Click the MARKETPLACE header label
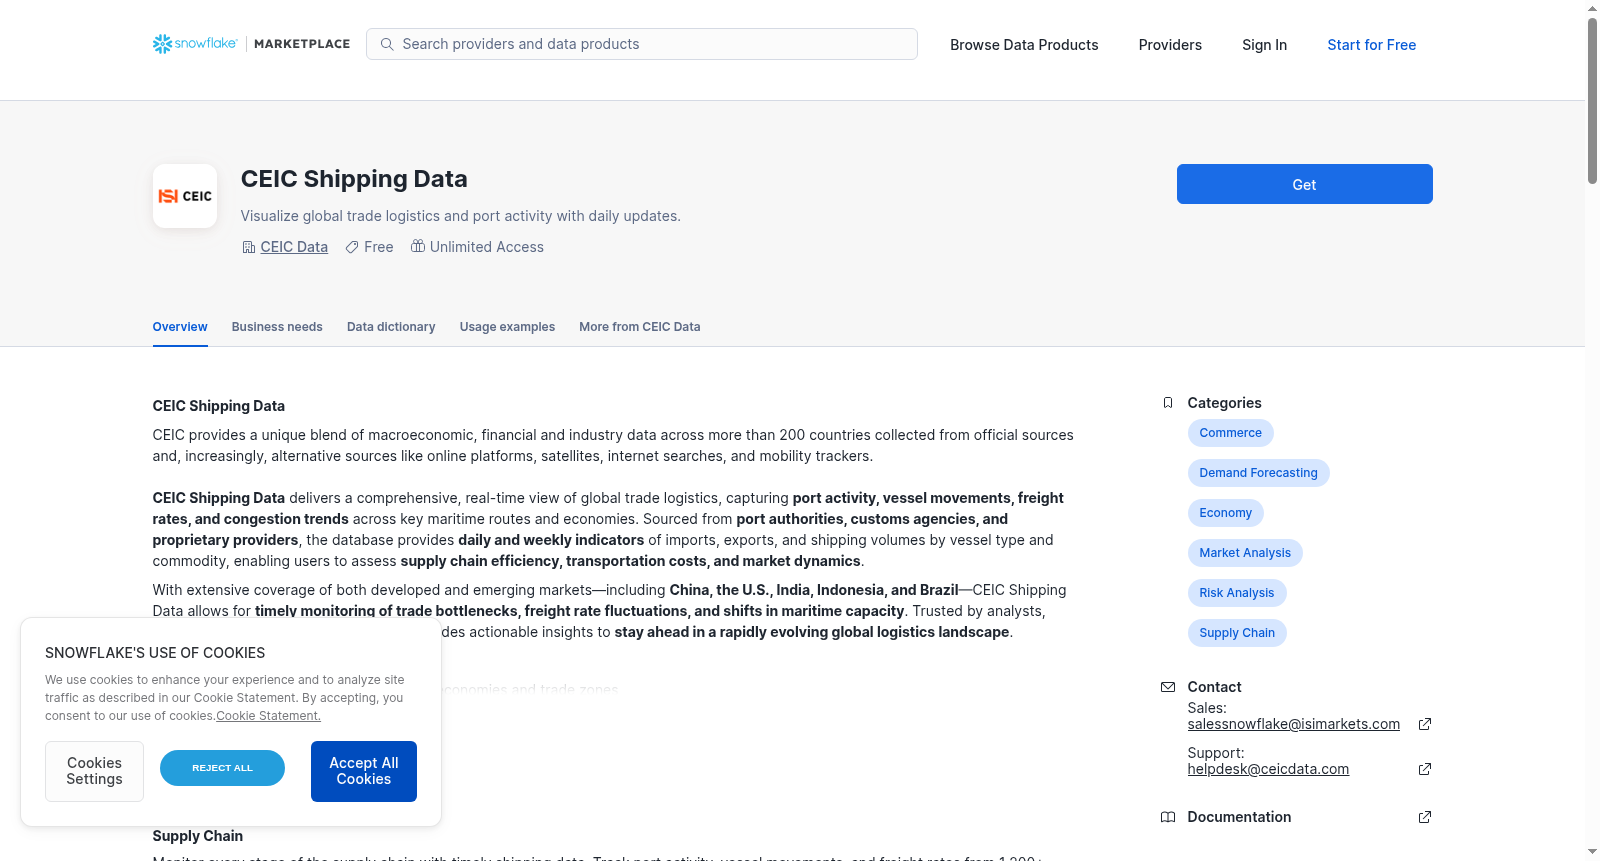 pyautogui.click(x=302, y=44)
